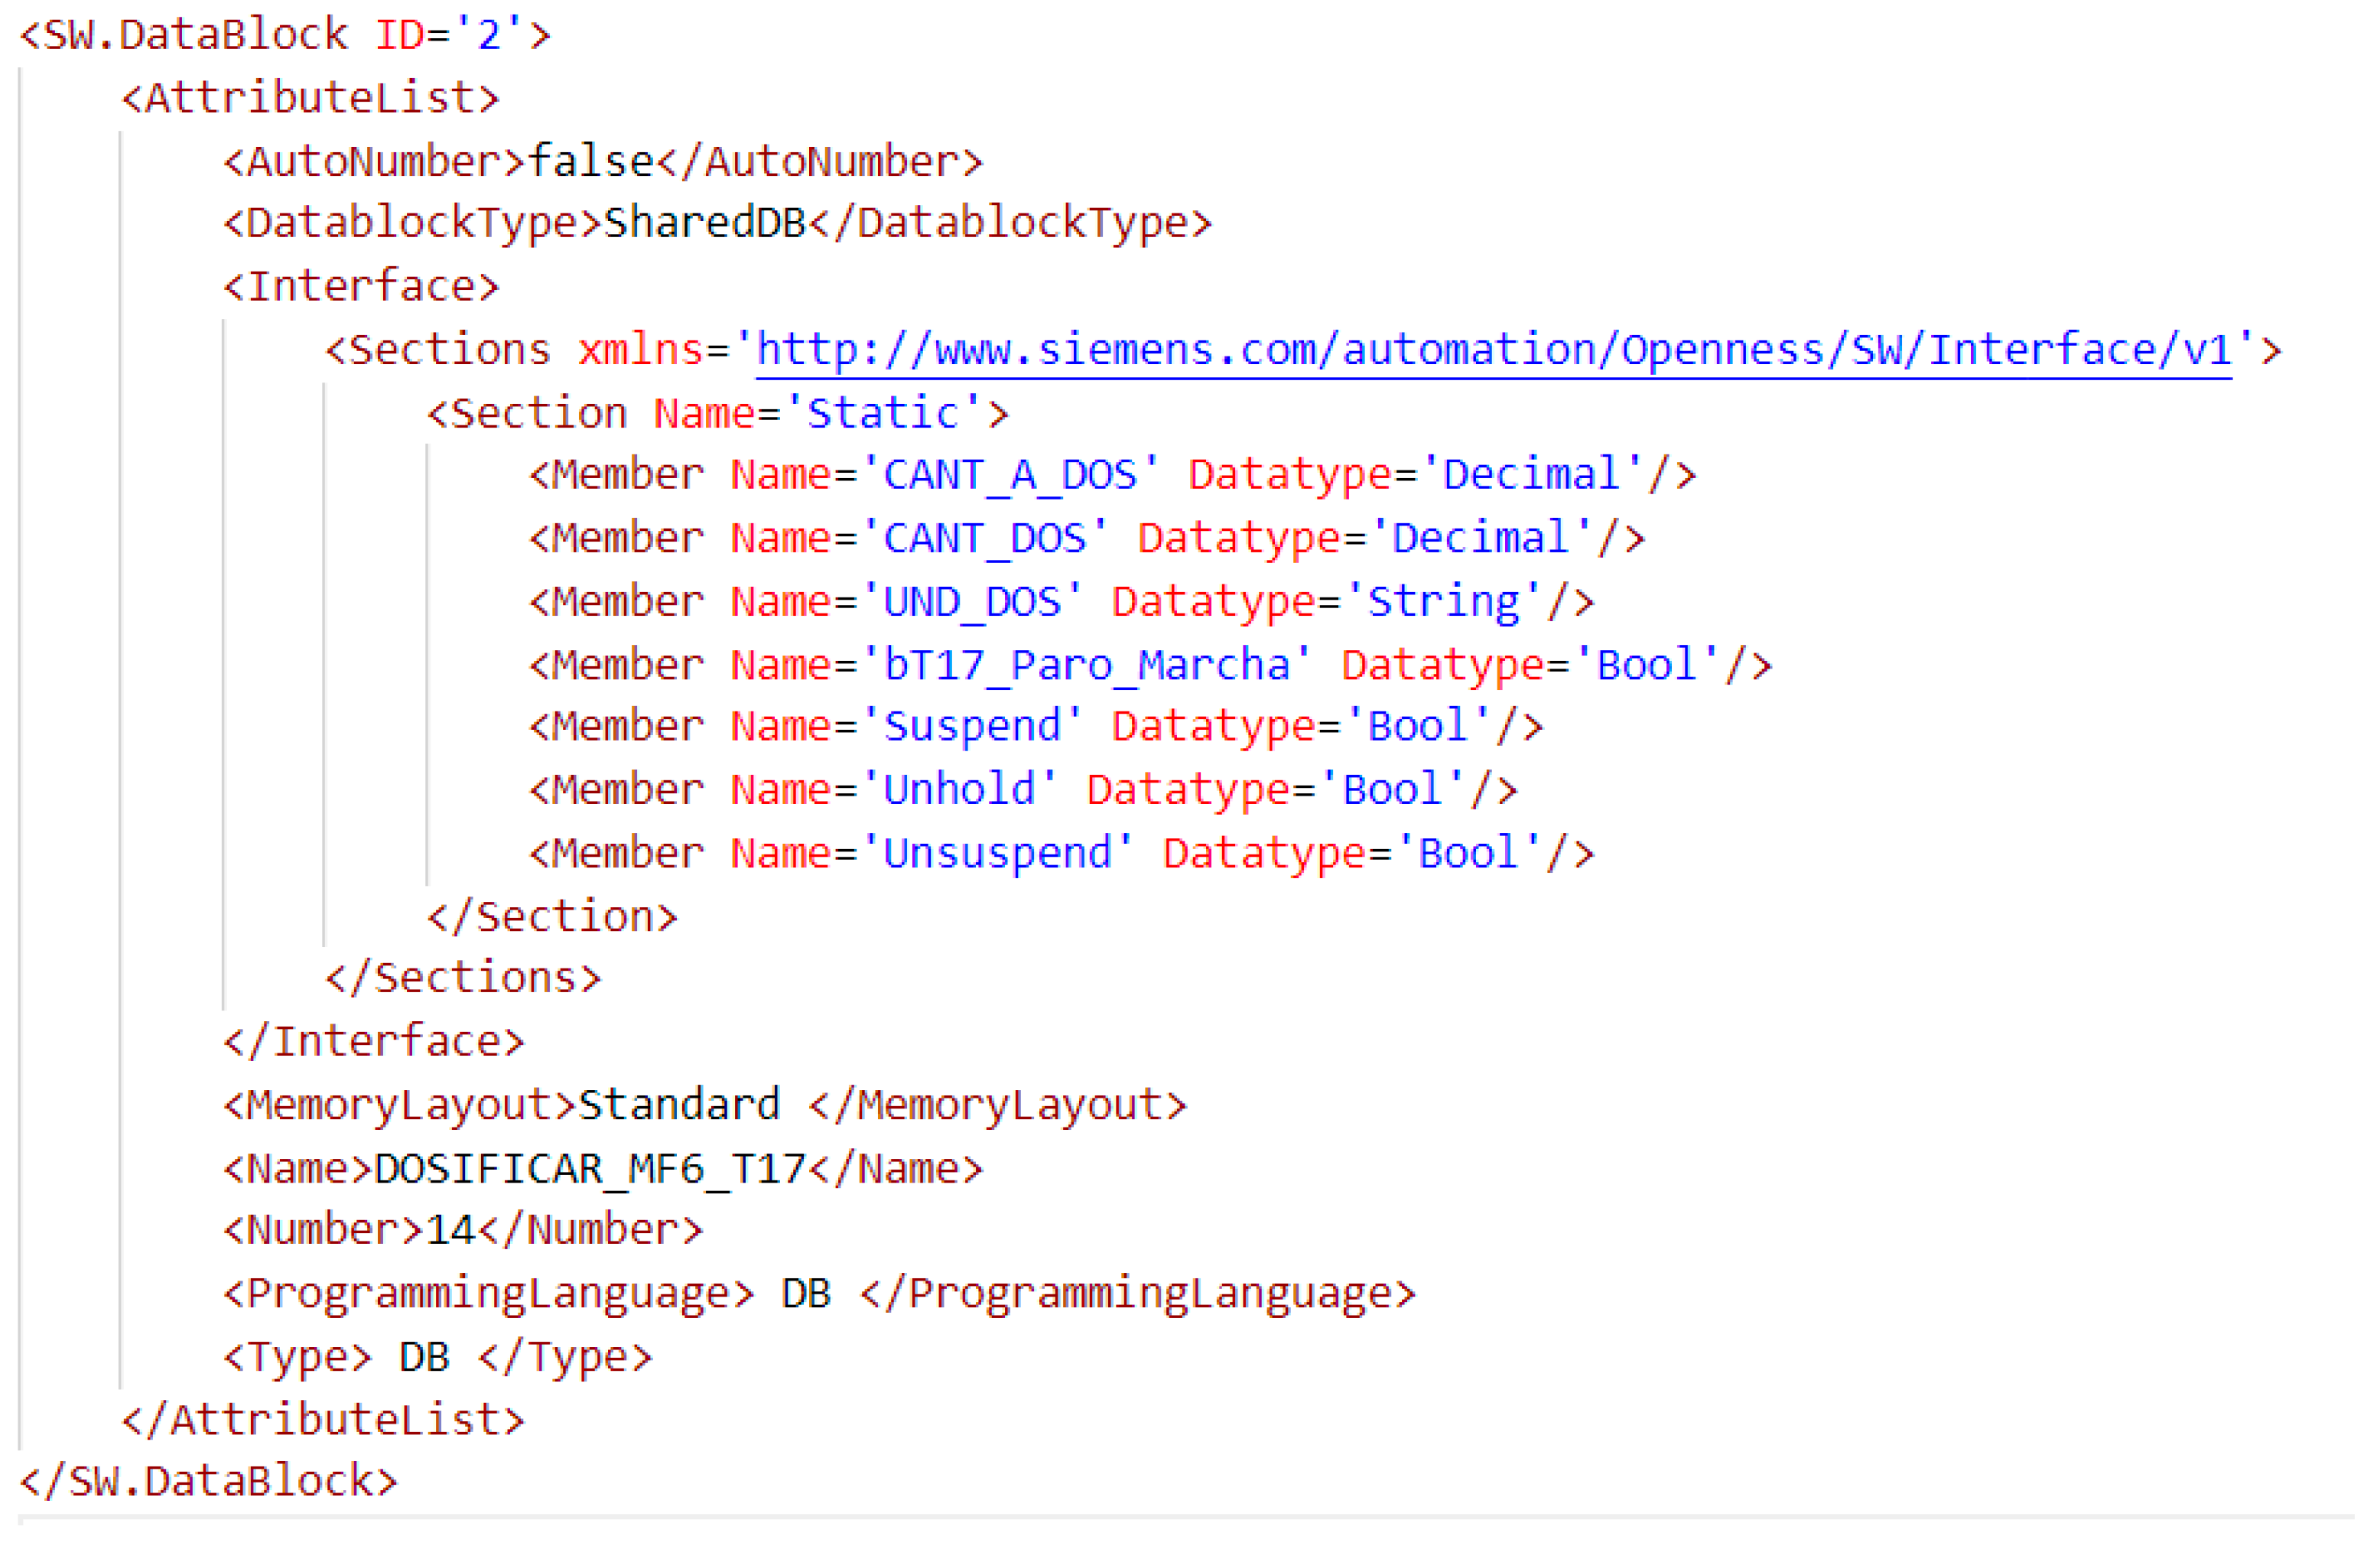The height and width of the screenshot is (1546, 2380).
Task: Click the Unhold member name
Action: click(958, 790)
